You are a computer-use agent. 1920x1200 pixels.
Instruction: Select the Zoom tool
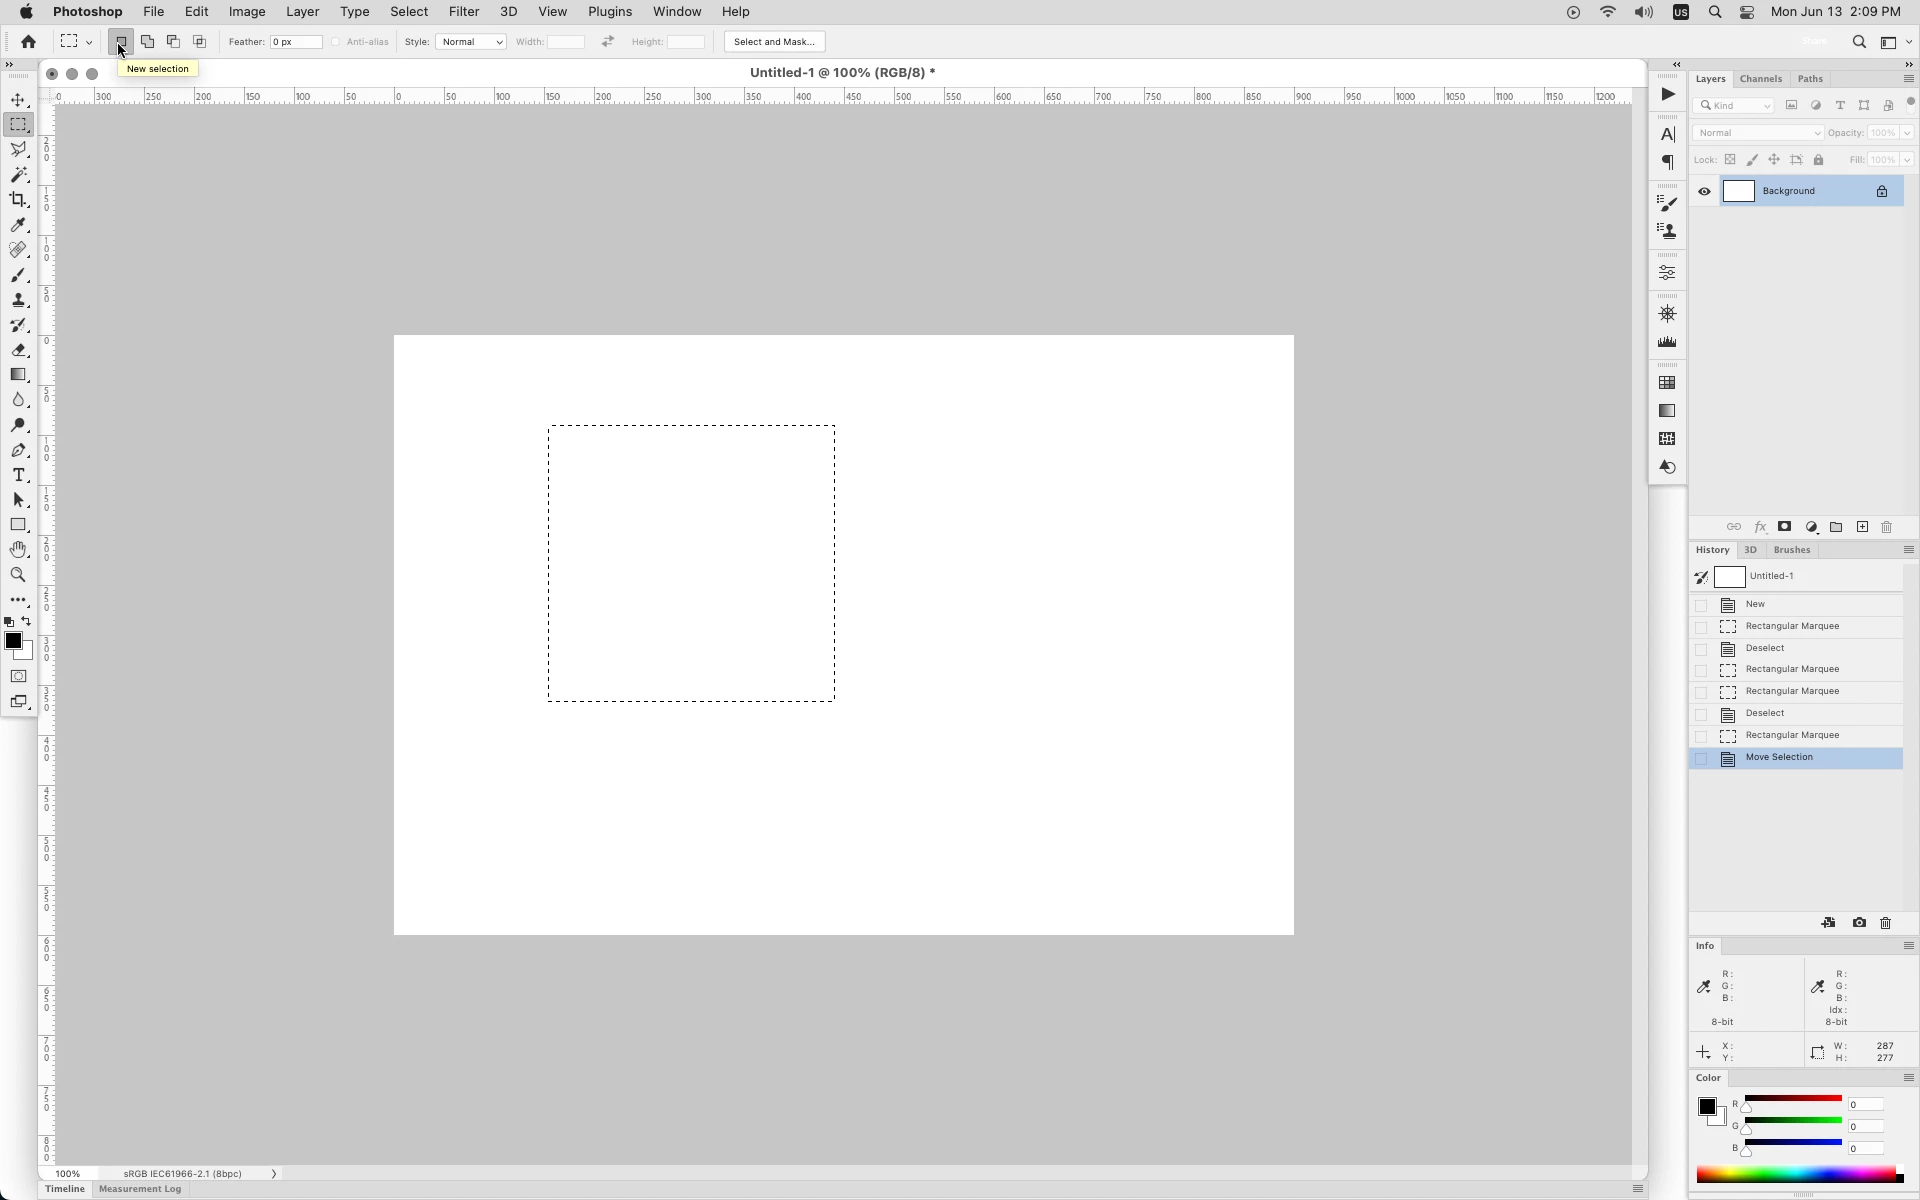pyautogui.click(x=19, y=575)
